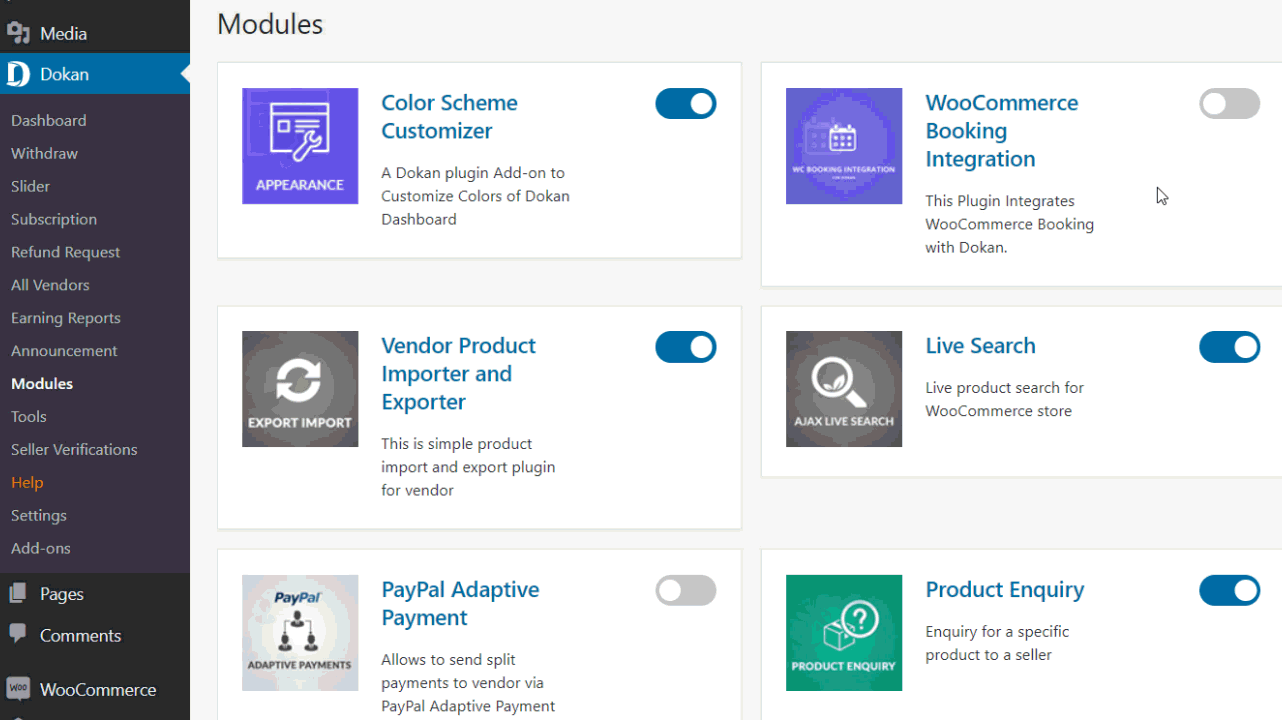The height and width of the screenshot is (720, 1282).
Task: Open Refund Request submenu
Action: tap(65, 252)
